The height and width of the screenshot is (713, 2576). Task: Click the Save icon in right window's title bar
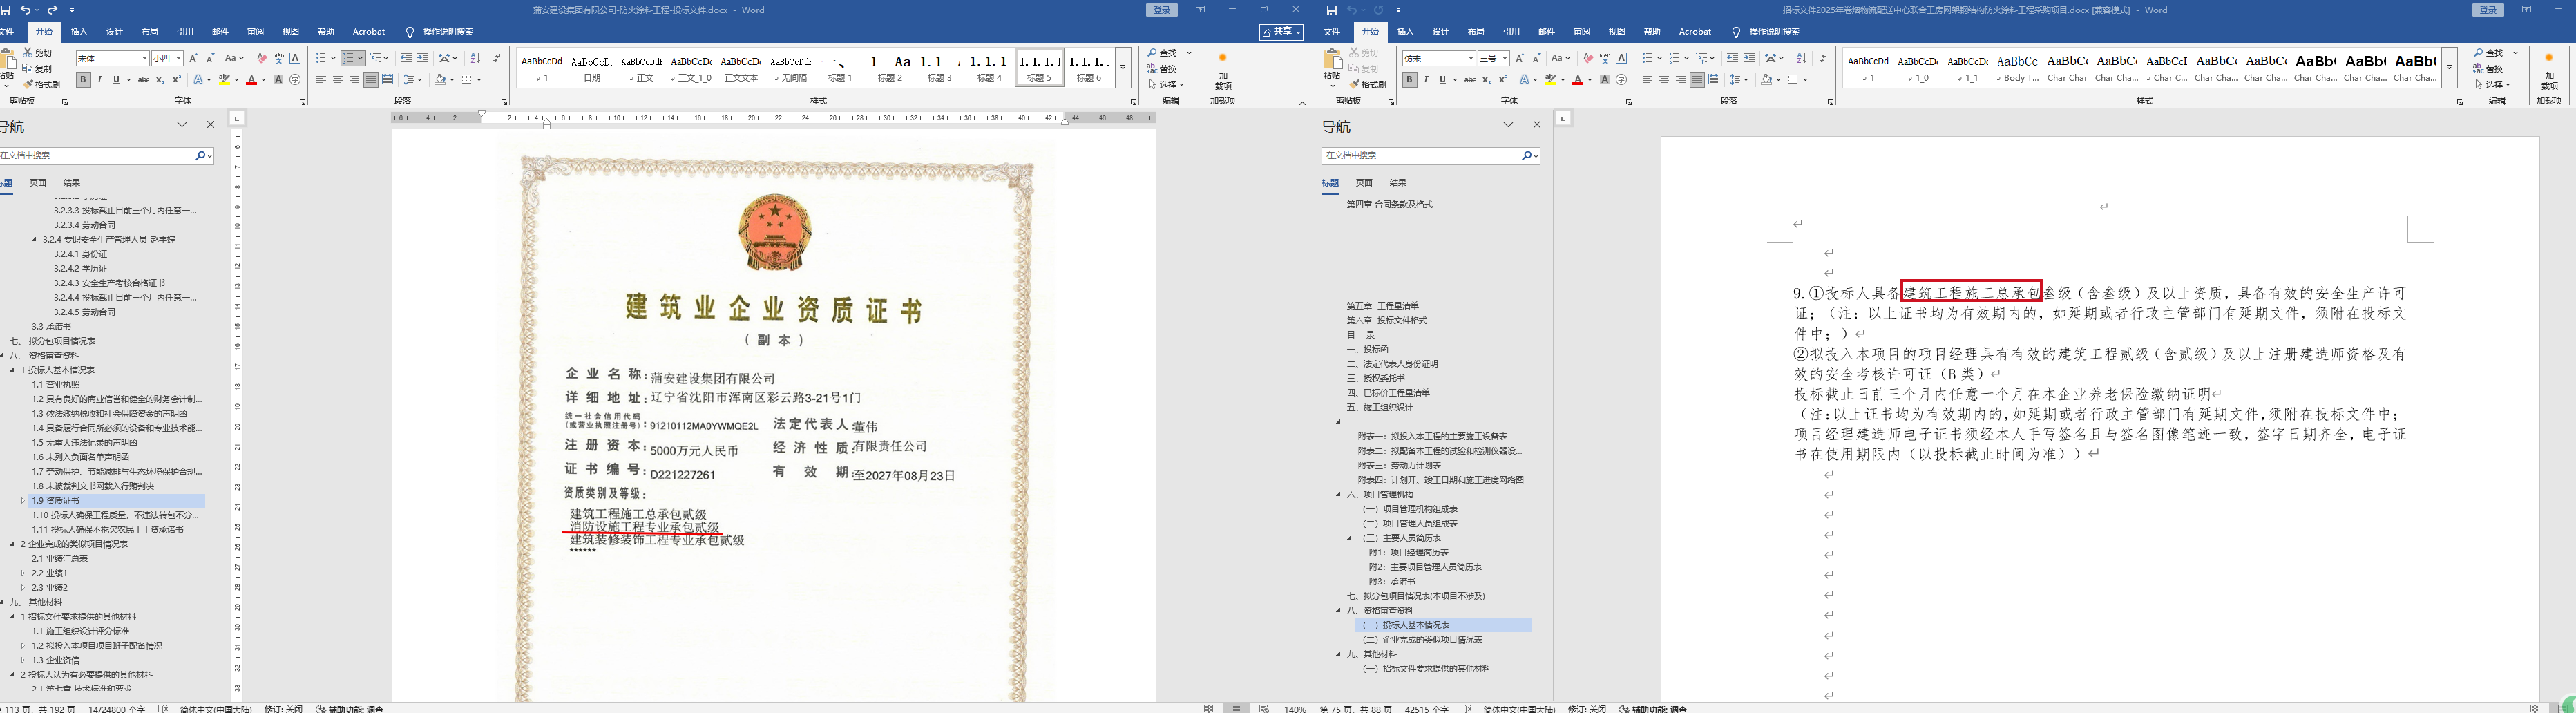click(x=1331, y=10)
